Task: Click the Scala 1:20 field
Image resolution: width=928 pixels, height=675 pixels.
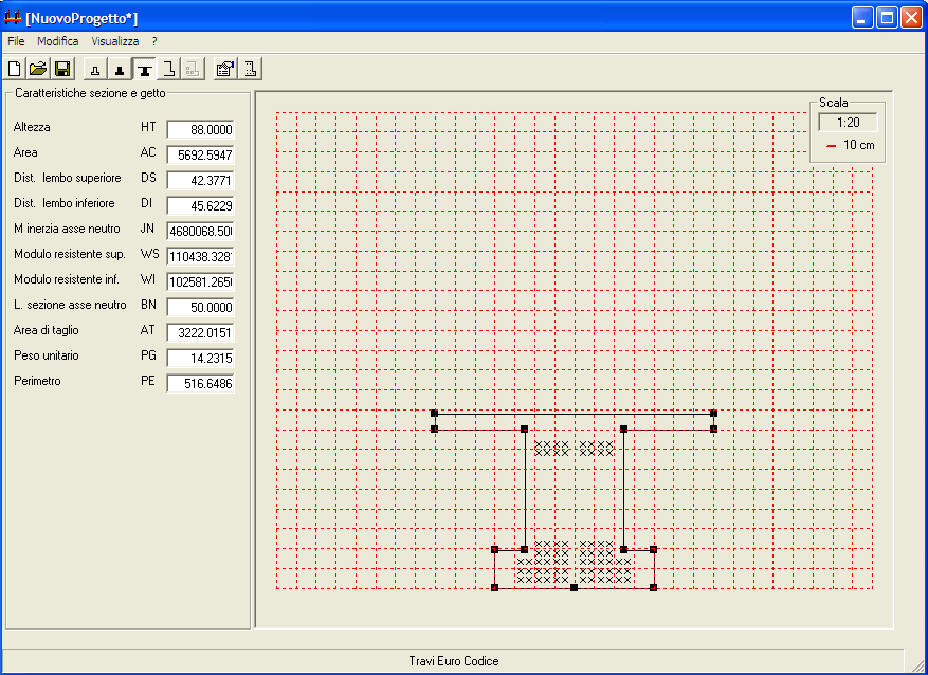Action: pyautogui.click(x=848, y=122)
